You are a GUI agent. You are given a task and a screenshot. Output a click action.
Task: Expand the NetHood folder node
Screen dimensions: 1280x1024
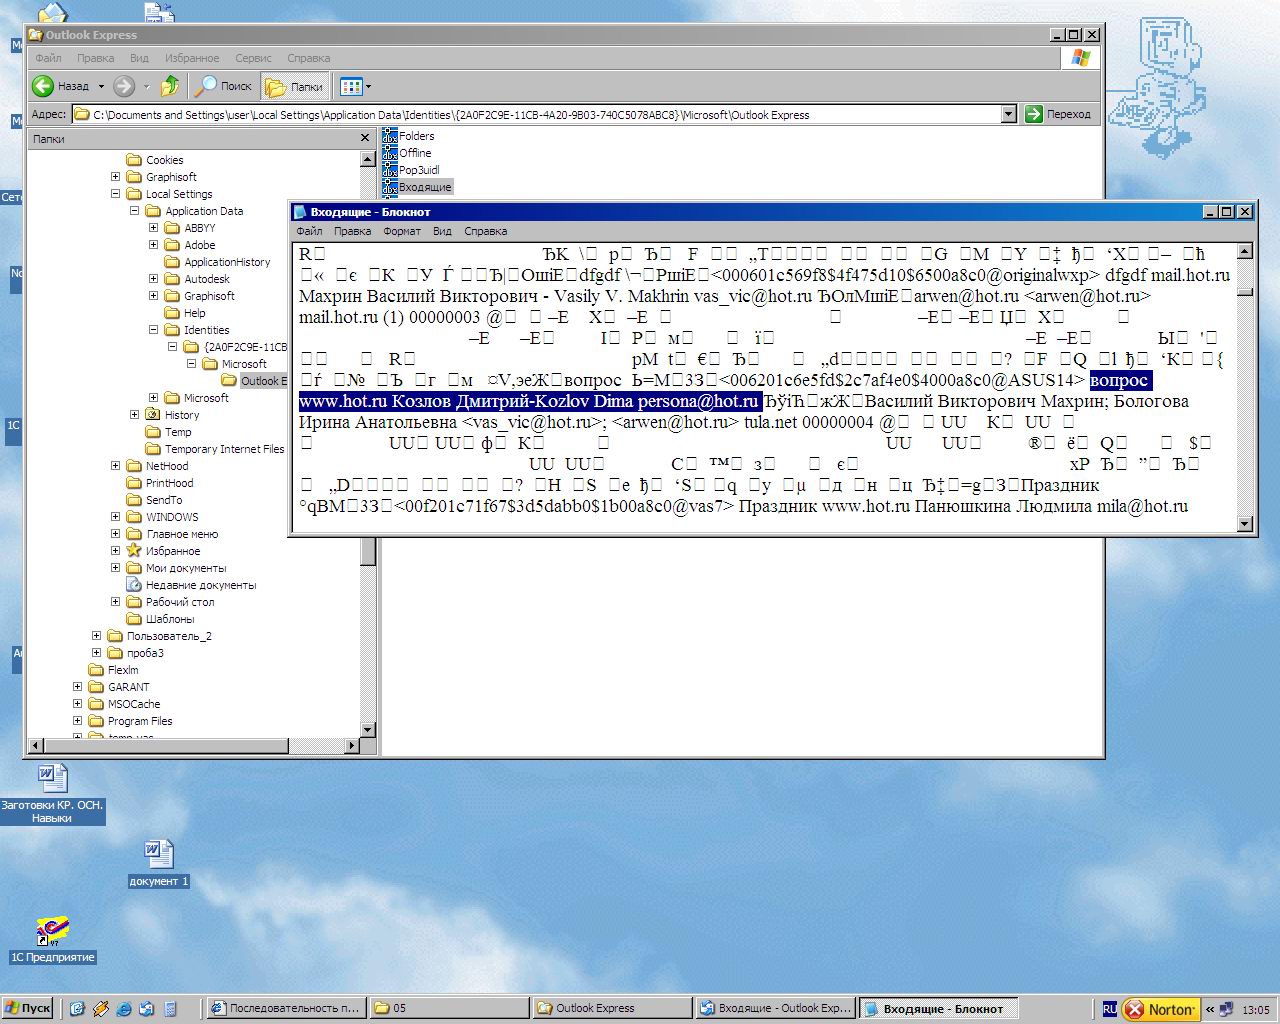point(115,466)
